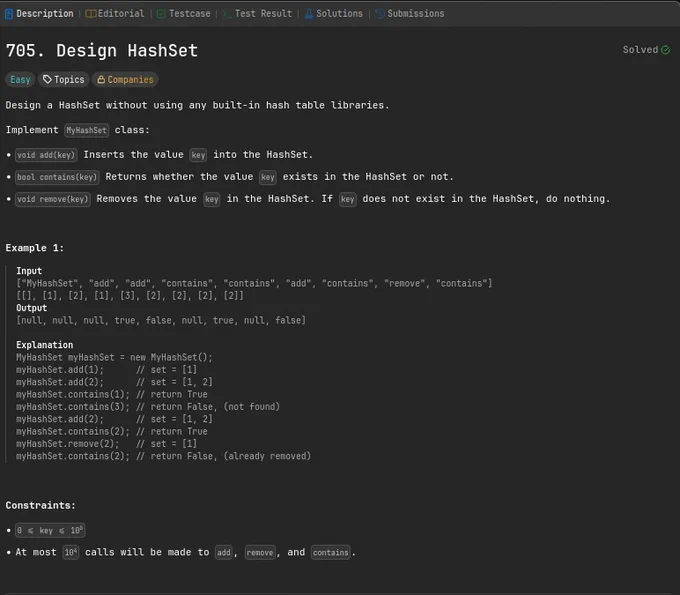This screenshot has width=680, height=595.
Task: Click the bool contains(key) code chip
Action: tap(57, 177)
